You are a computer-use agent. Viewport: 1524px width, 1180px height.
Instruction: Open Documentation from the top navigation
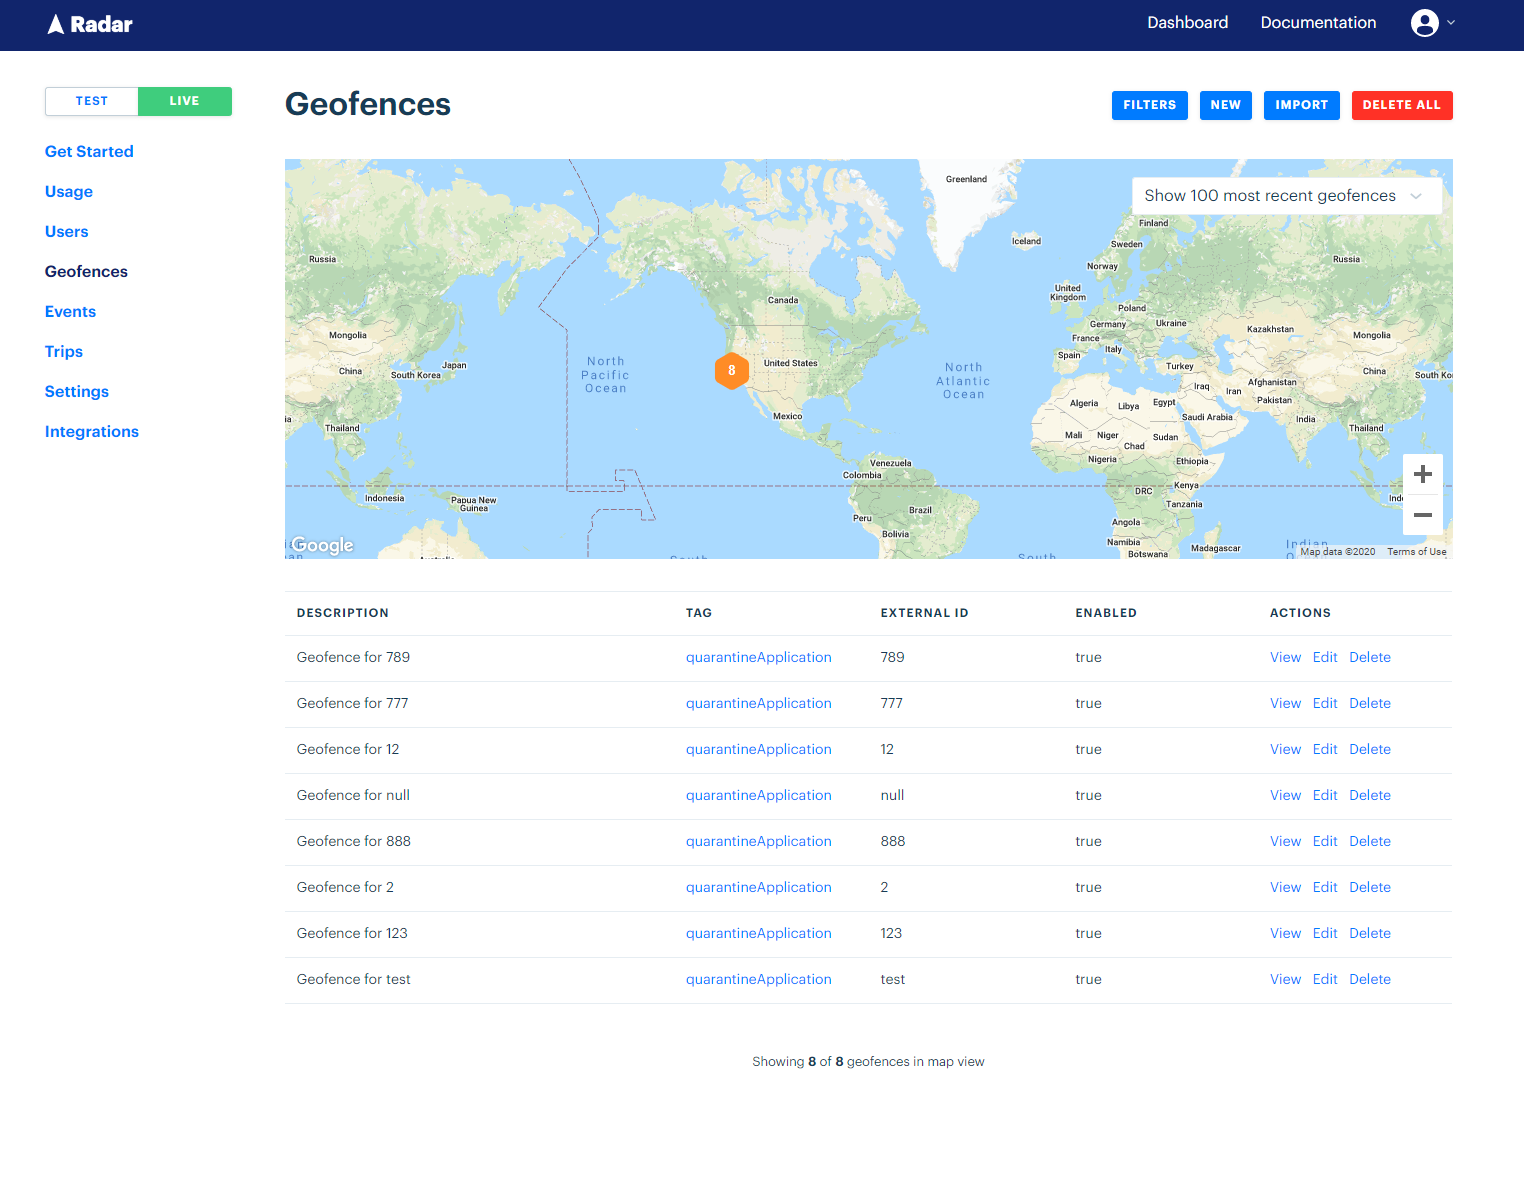1318,23
